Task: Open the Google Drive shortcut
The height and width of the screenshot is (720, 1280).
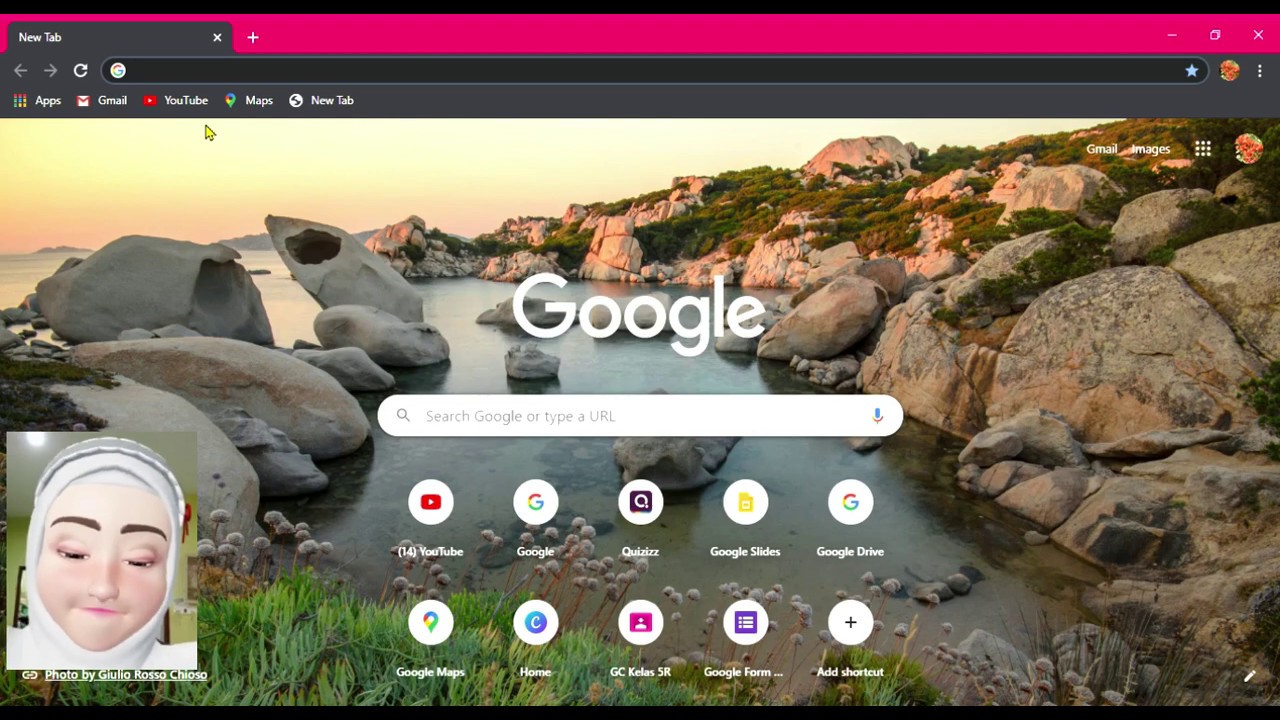Action: click(850, 520)
